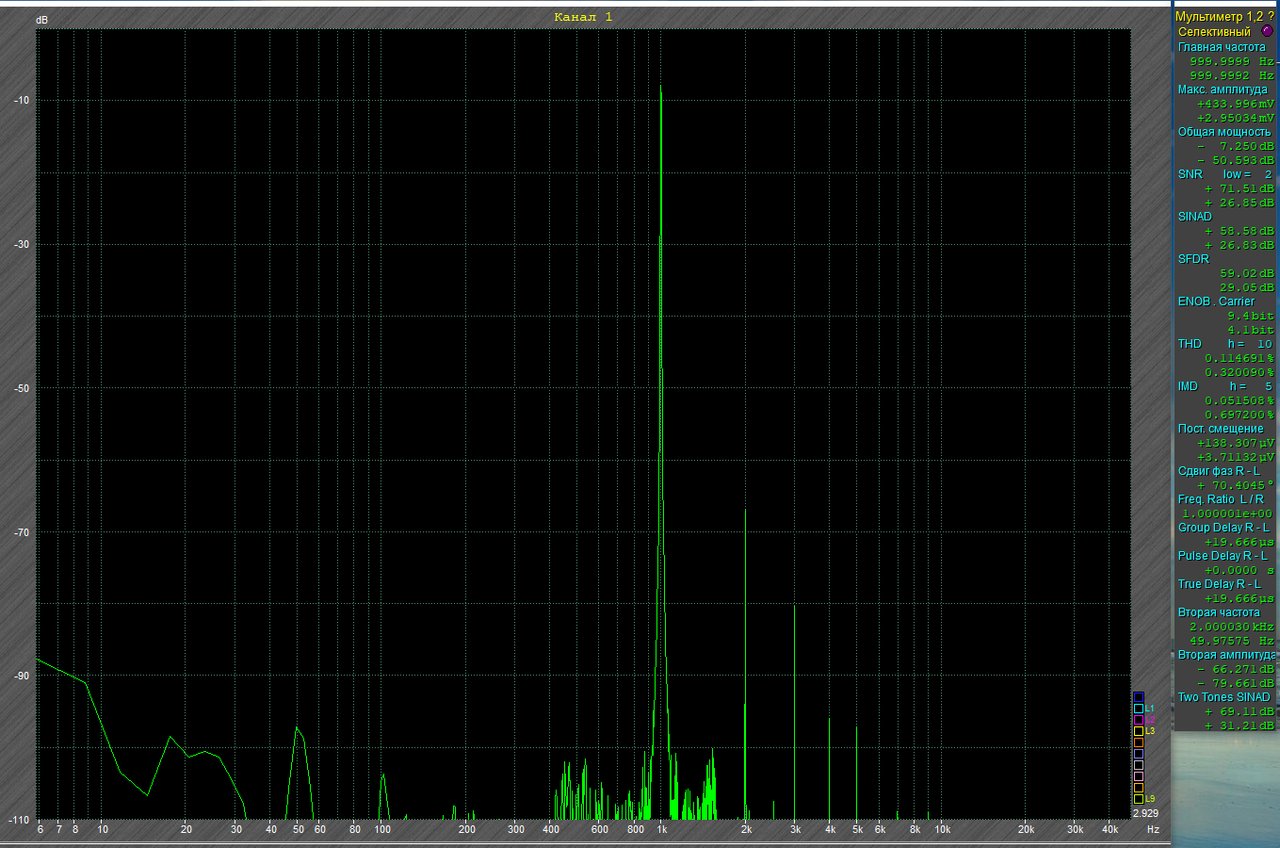The image size is (1280, 848).
Task: Click the SFDR label
Action: click(1192, 258)
